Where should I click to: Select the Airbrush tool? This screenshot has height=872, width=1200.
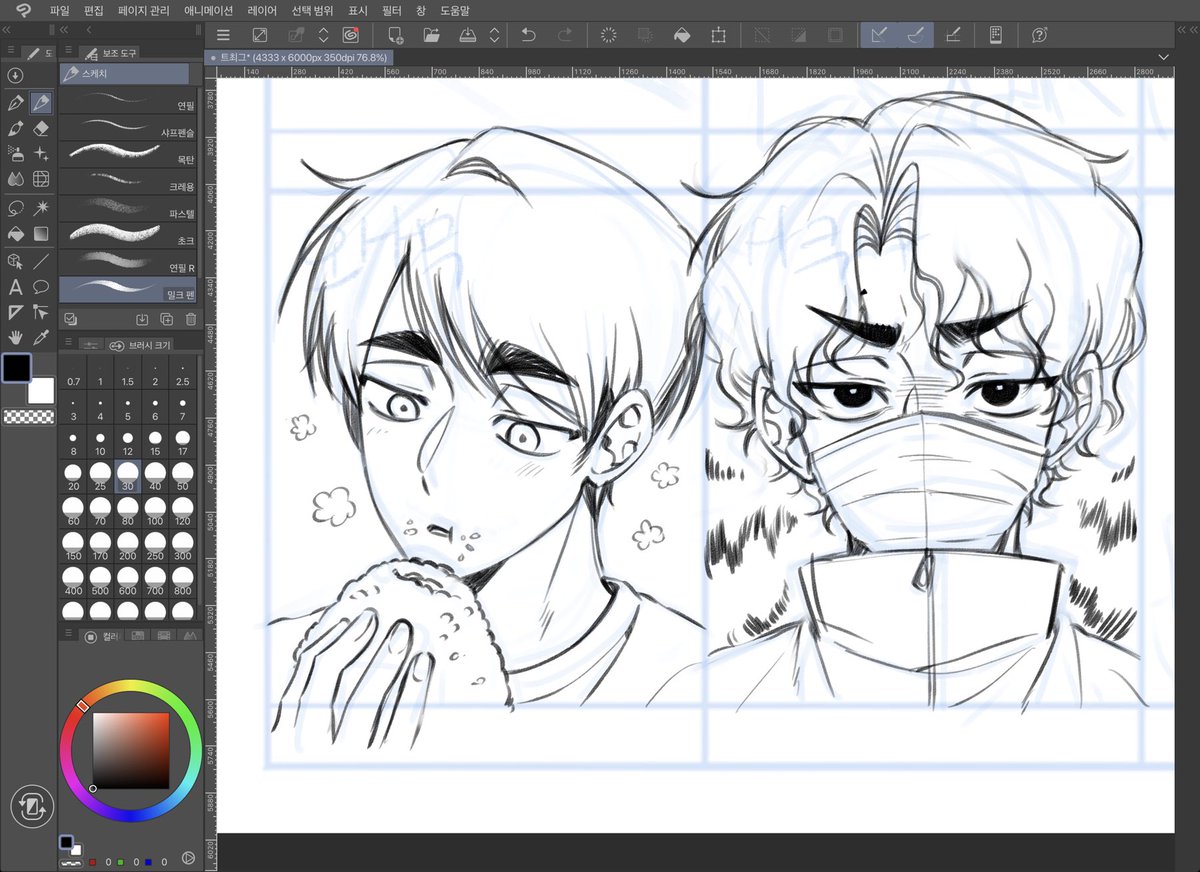[15, 154]
